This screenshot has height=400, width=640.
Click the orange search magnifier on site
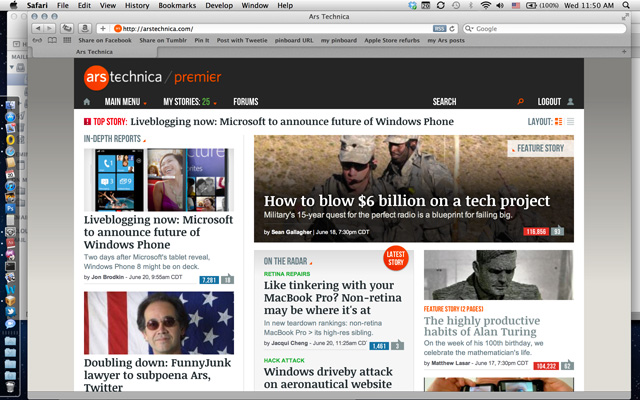pyautogui.click(x=520, y=102)
